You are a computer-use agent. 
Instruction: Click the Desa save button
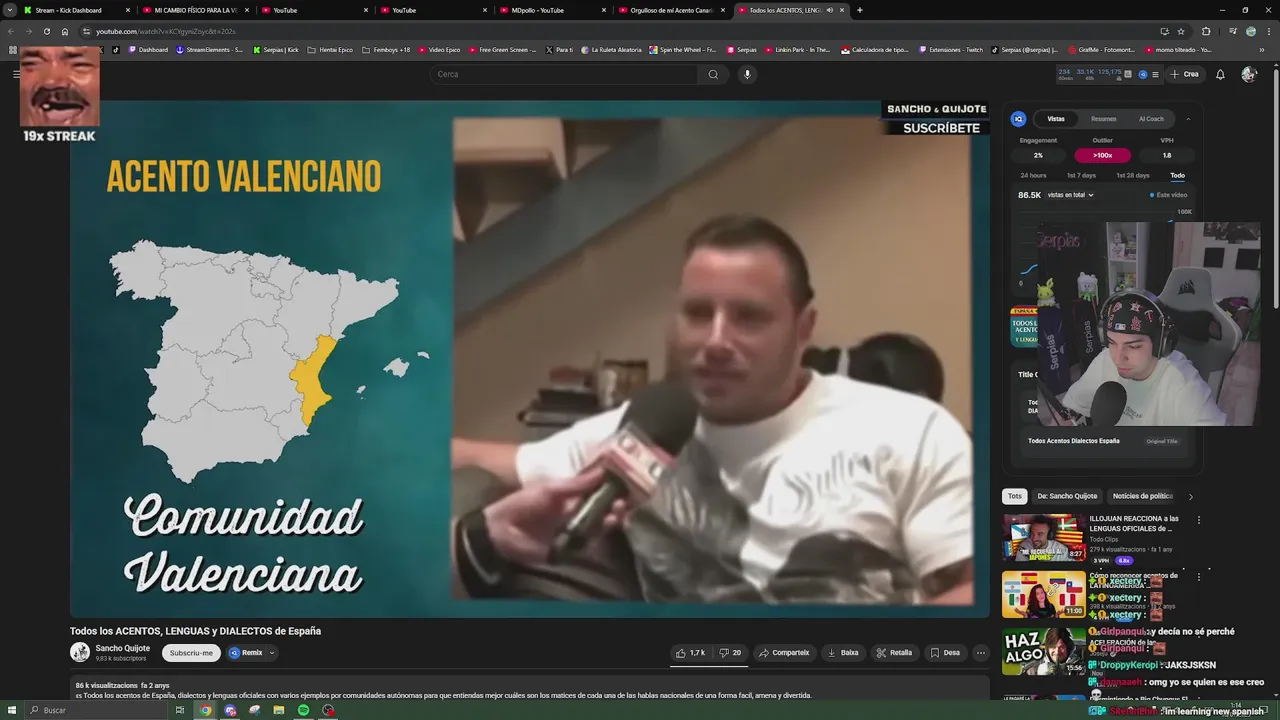click(945, 653)
